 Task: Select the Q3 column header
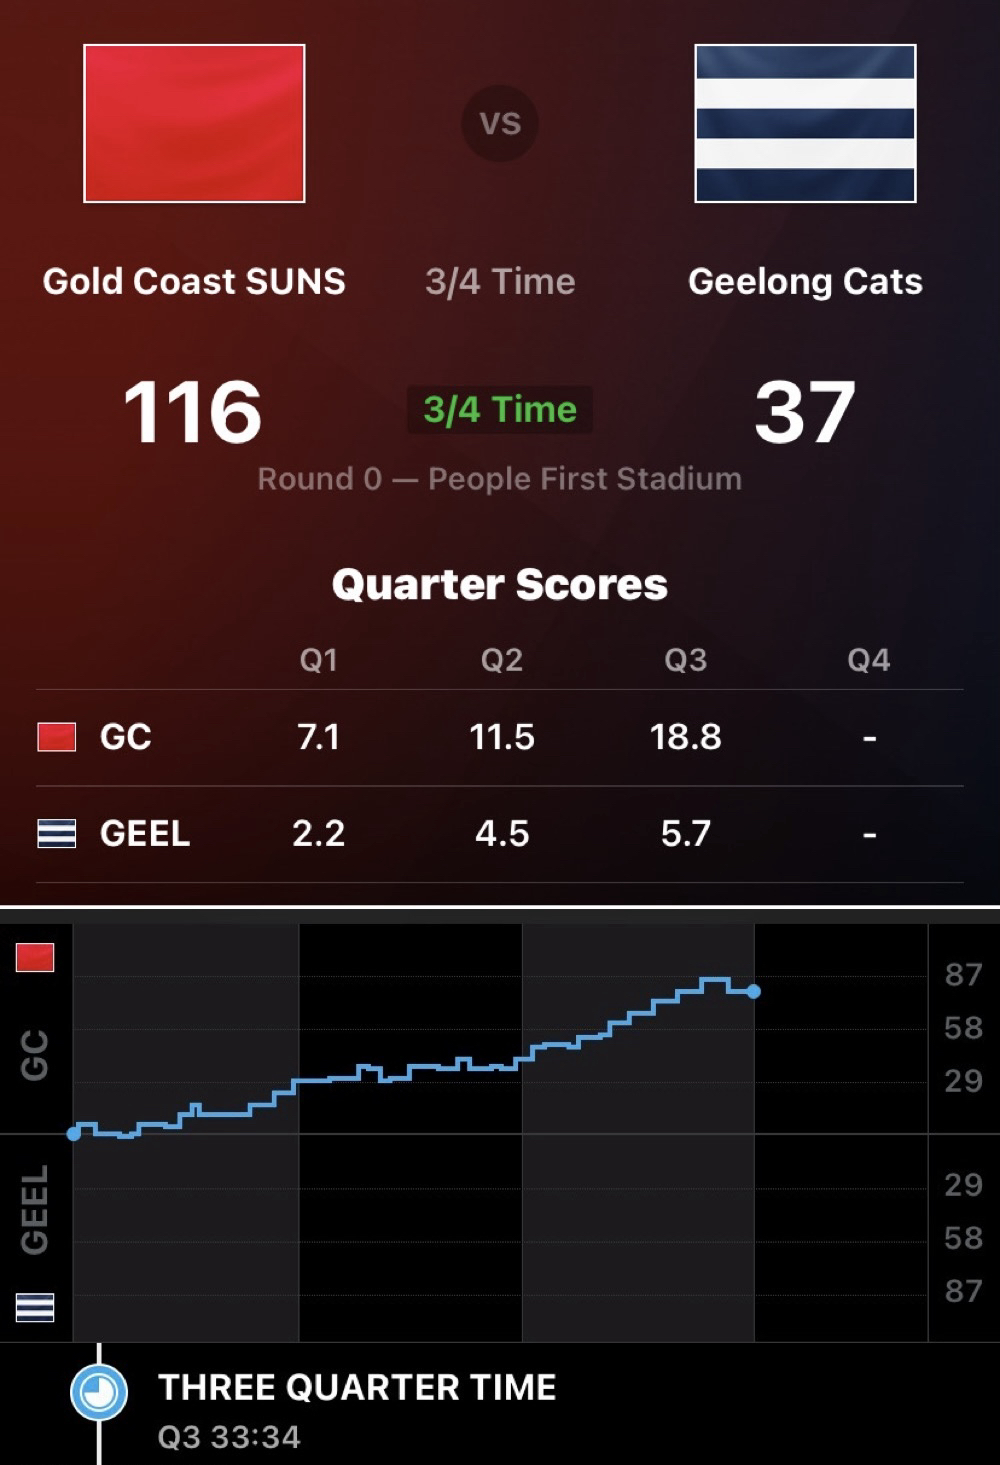click(x=686, y=660)
